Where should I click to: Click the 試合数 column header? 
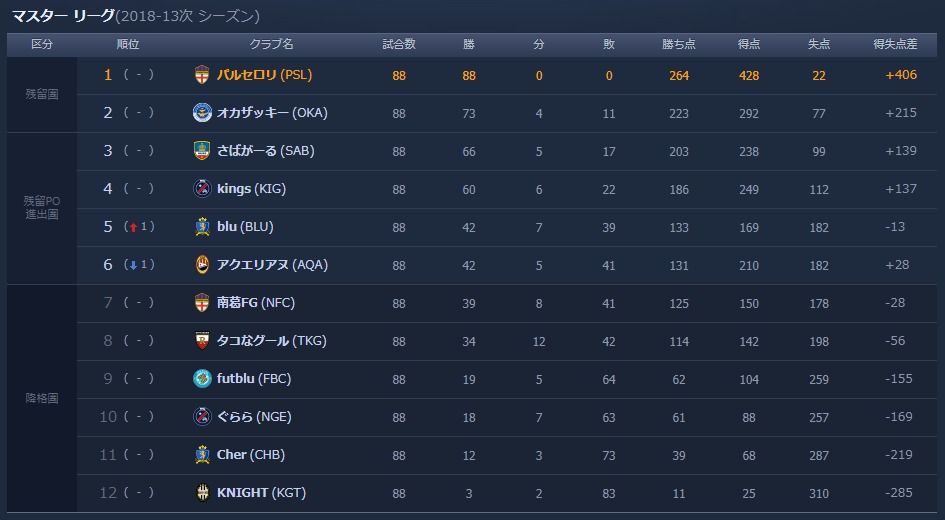(399, 44)
